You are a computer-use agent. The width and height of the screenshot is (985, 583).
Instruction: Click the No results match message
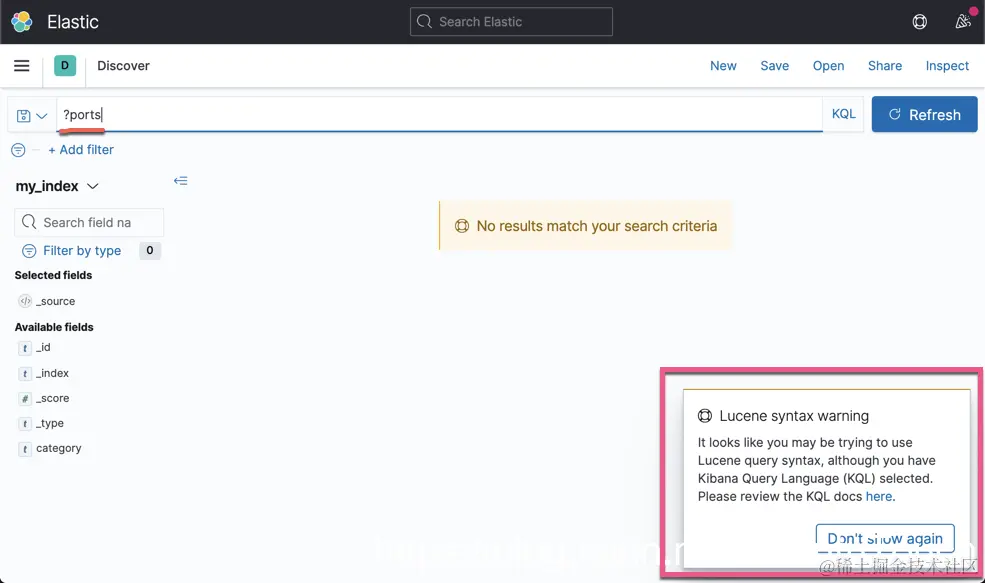click(596, 226)
